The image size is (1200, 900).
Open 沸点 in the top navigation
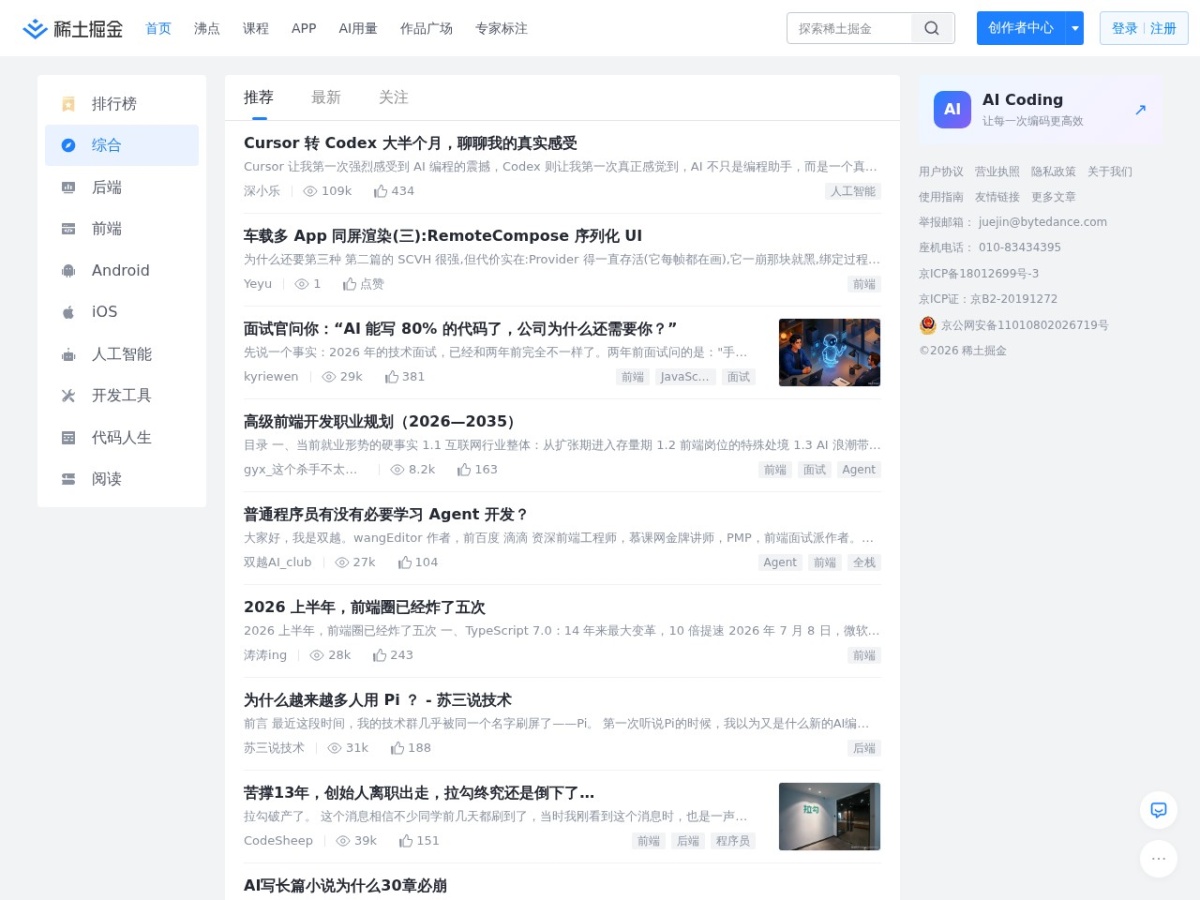point(207,28)
